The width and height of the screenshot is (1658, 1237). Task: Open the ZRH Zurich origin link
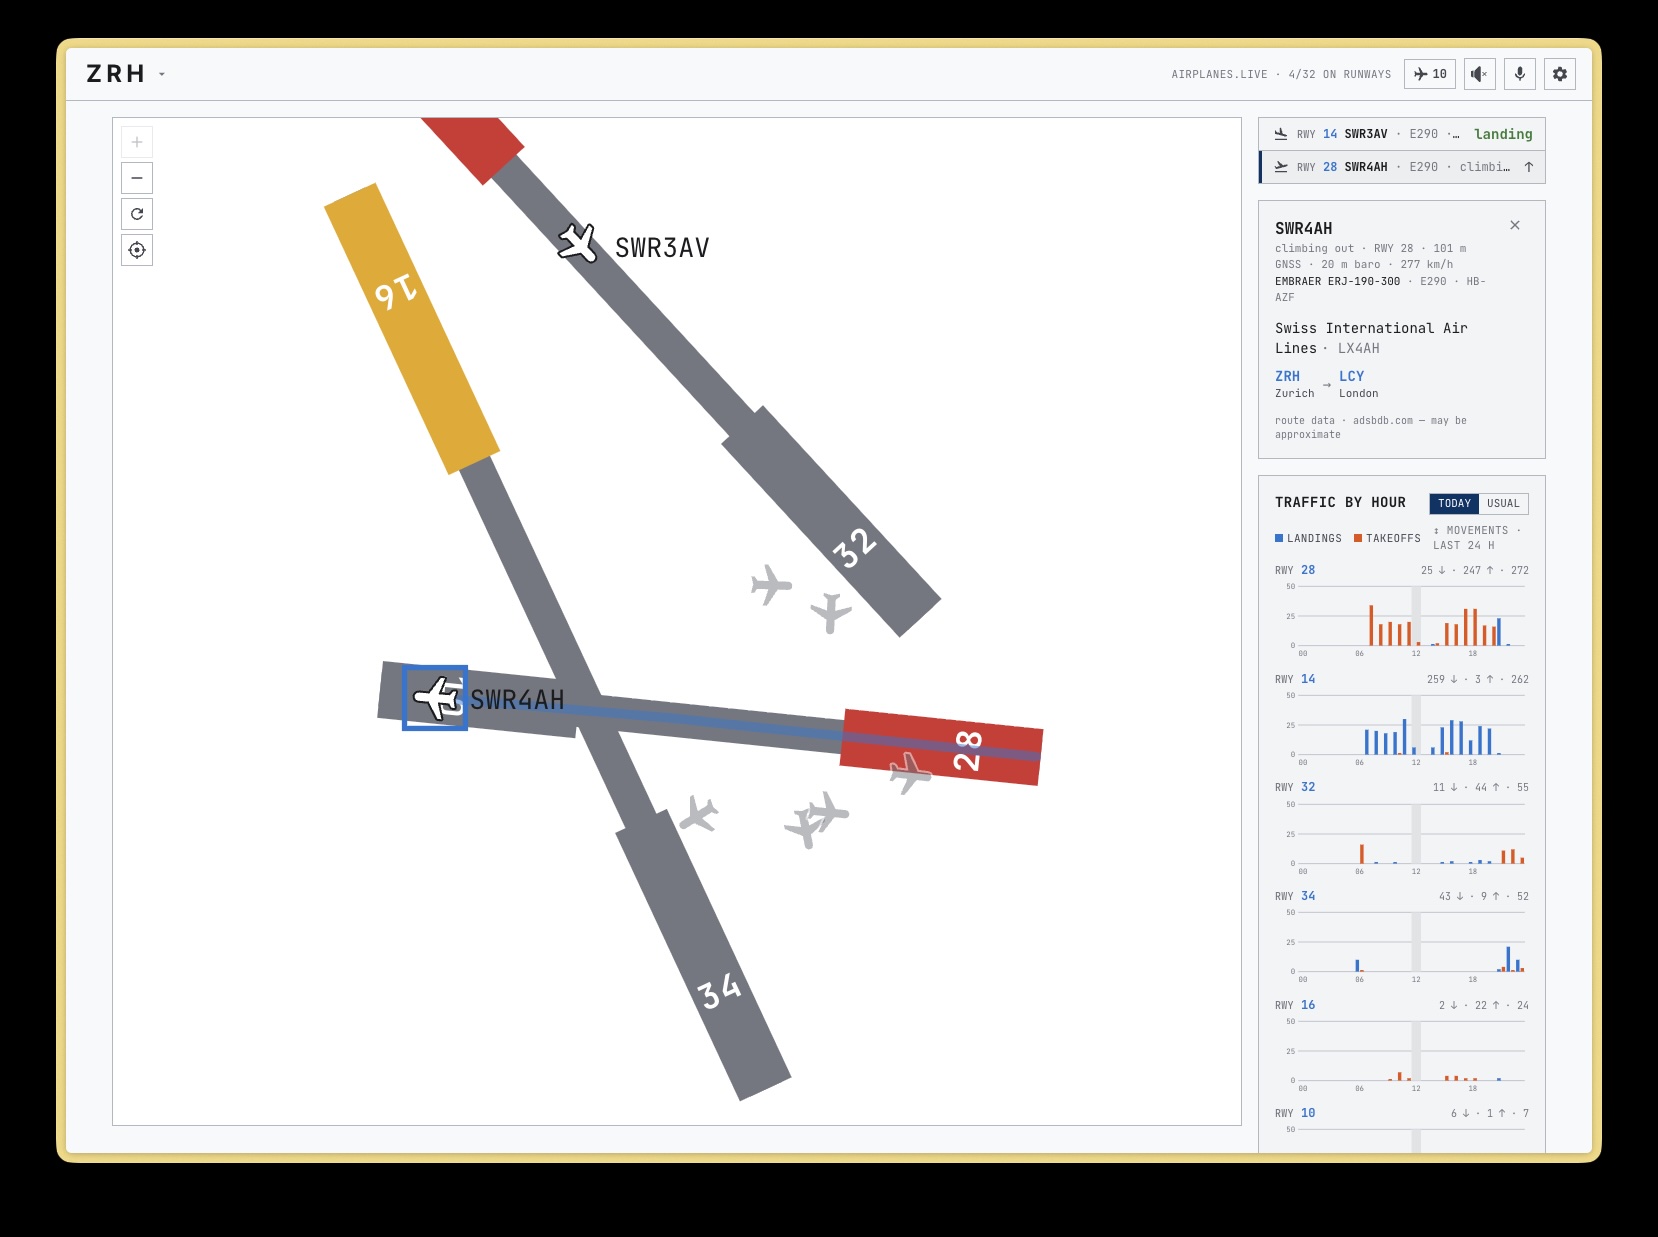1287,376
